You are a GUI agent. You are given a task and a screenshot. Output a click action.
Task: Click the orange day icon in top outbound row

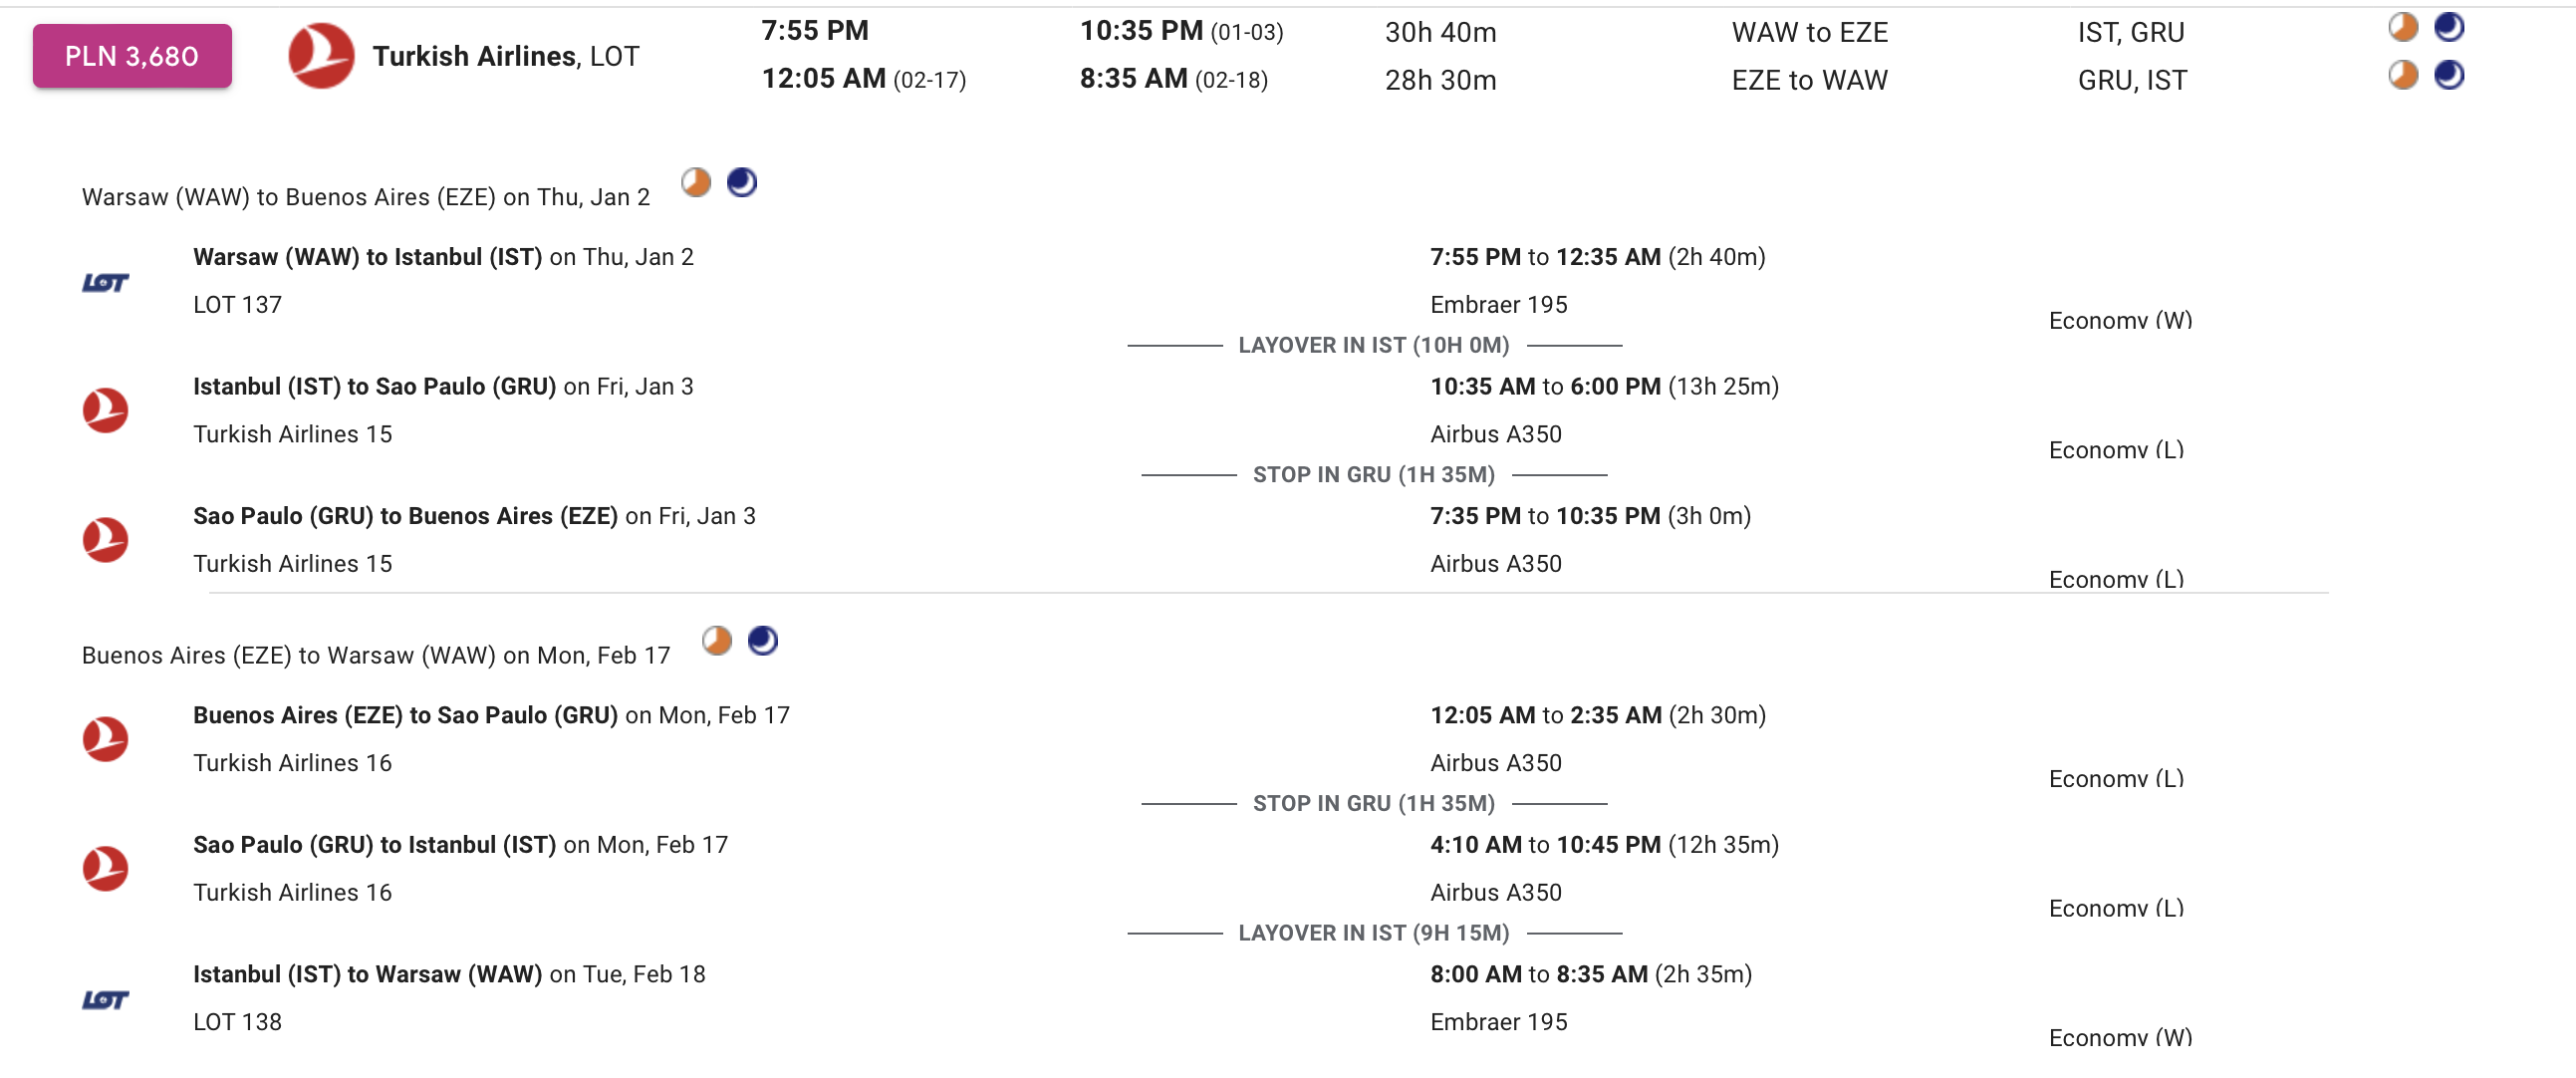coord(2403,27)
